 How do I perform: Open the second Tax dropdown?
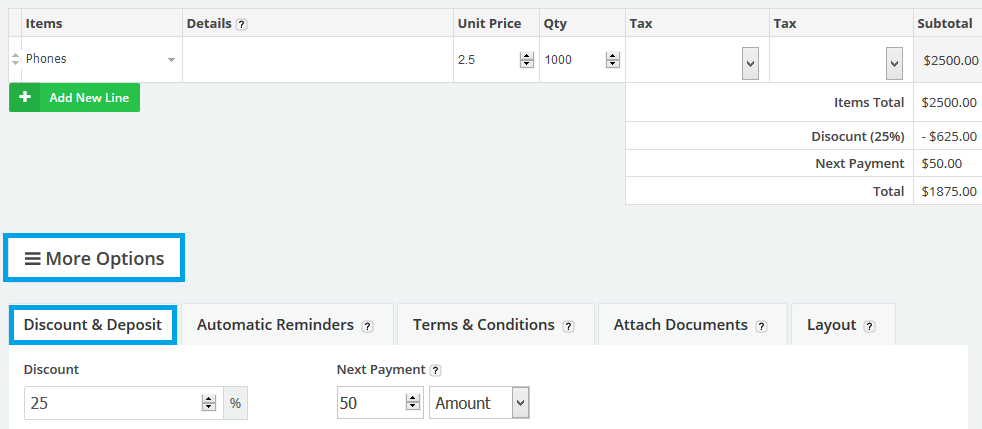point(894,64)
